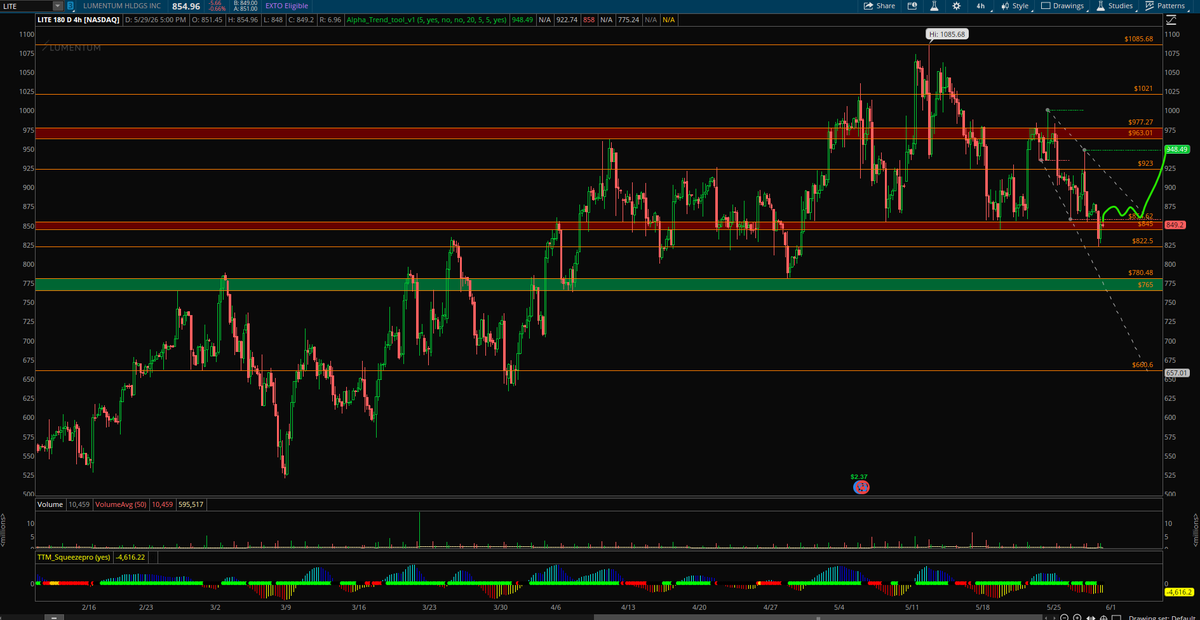Viewport: 1200px width, 620px height.
Task: Click the zoom in magnifier icon
Action: point(1077,617)
